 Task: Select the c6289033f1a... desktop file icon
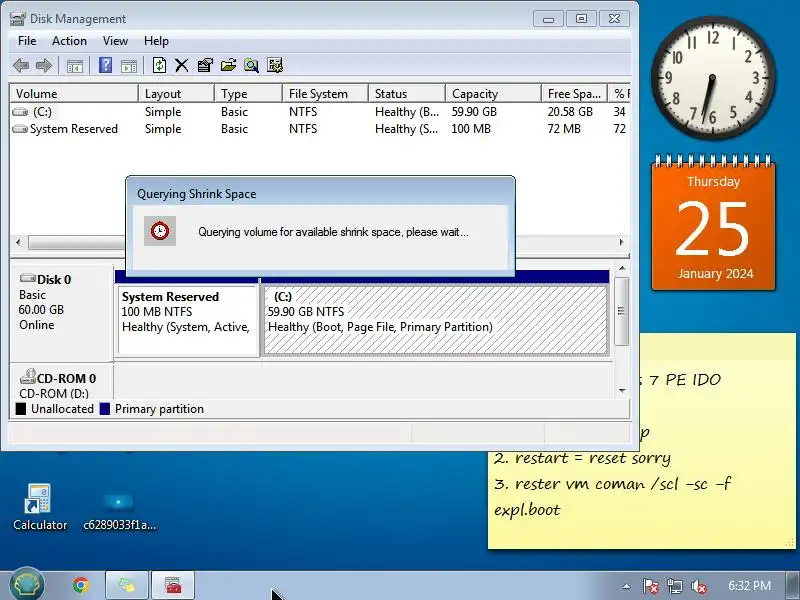coord(119,511)
